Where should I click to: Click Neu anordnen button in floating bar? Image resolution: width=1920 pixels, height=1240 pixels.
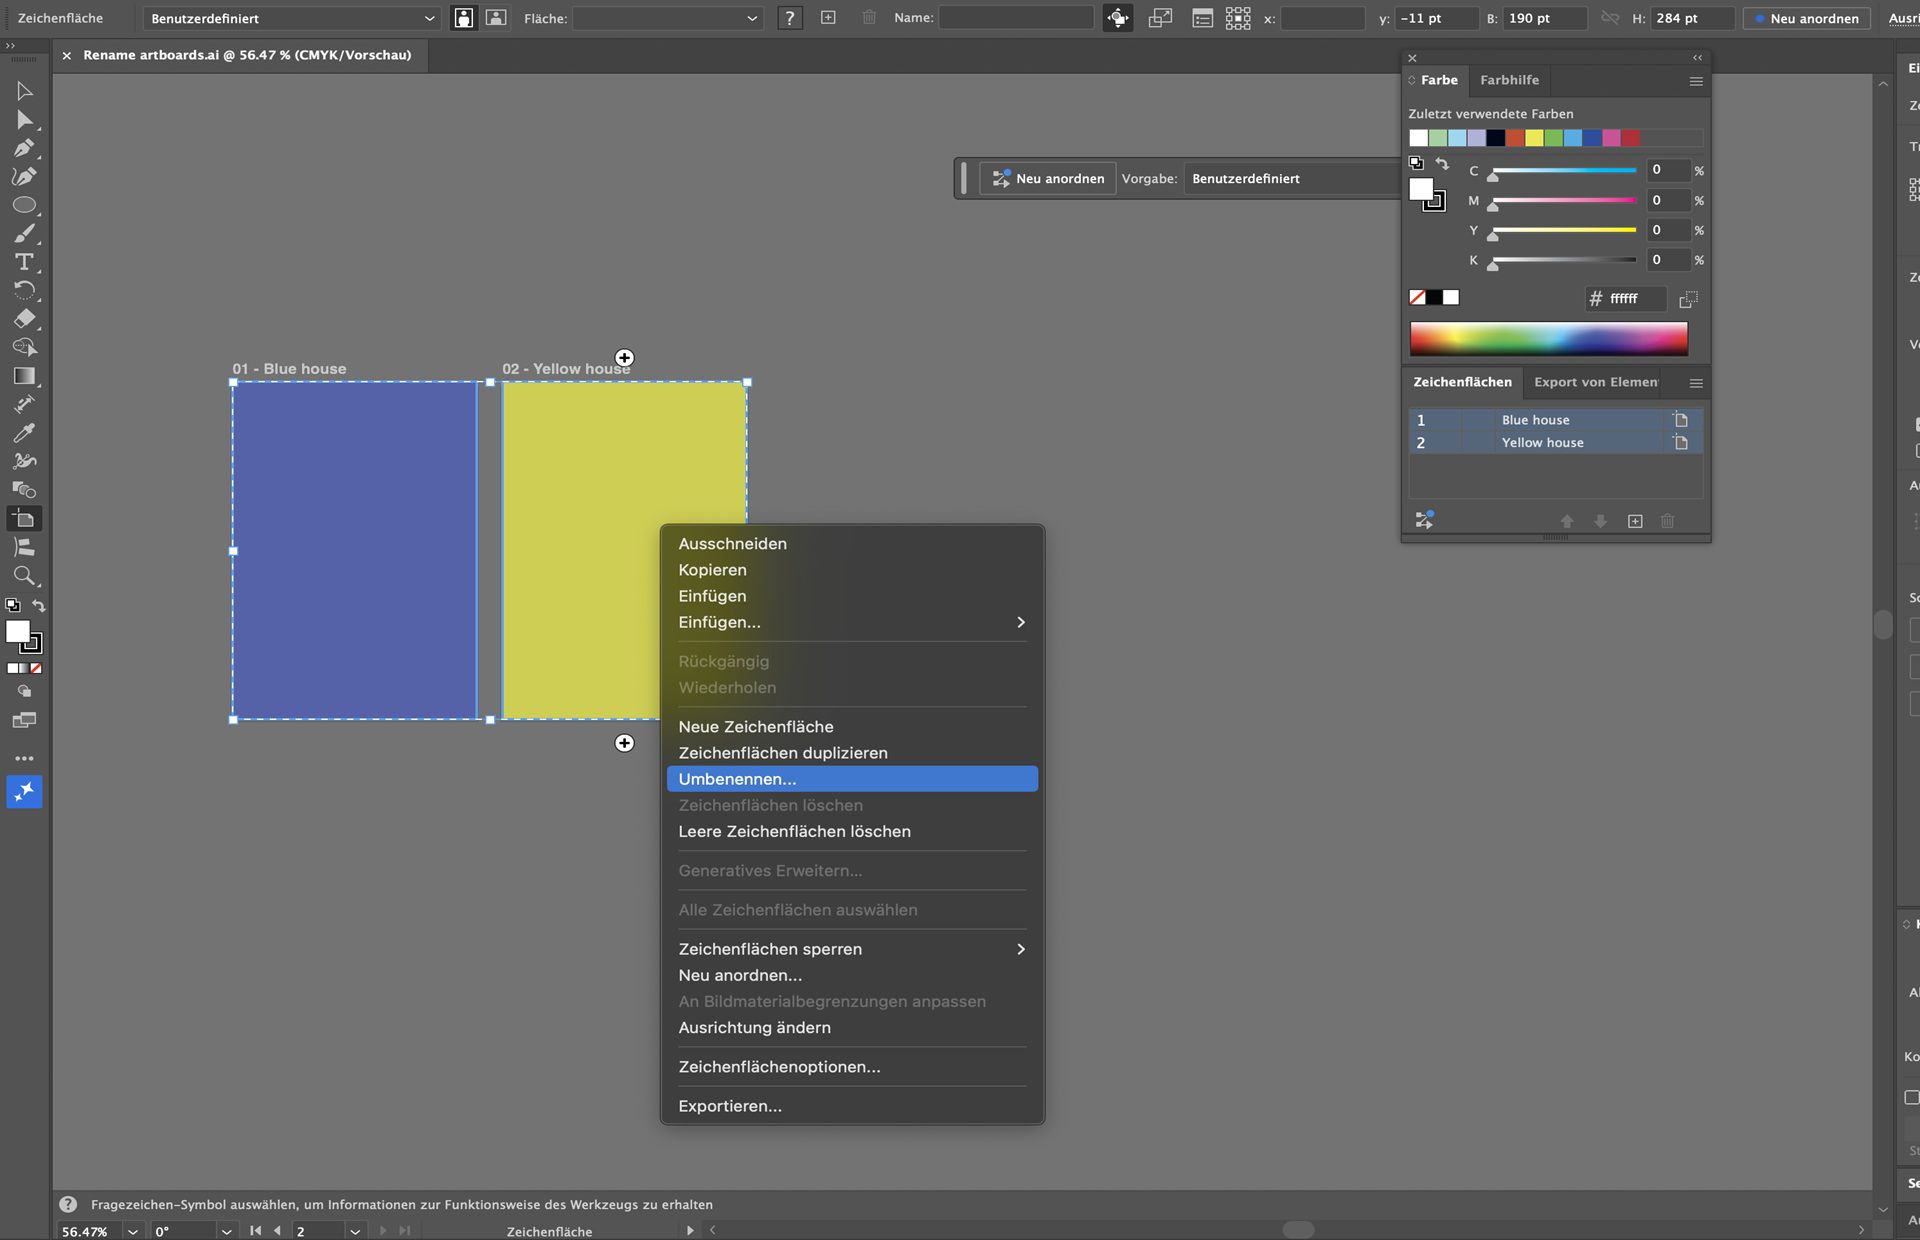pyautogui.click(x=1048, y=179)
